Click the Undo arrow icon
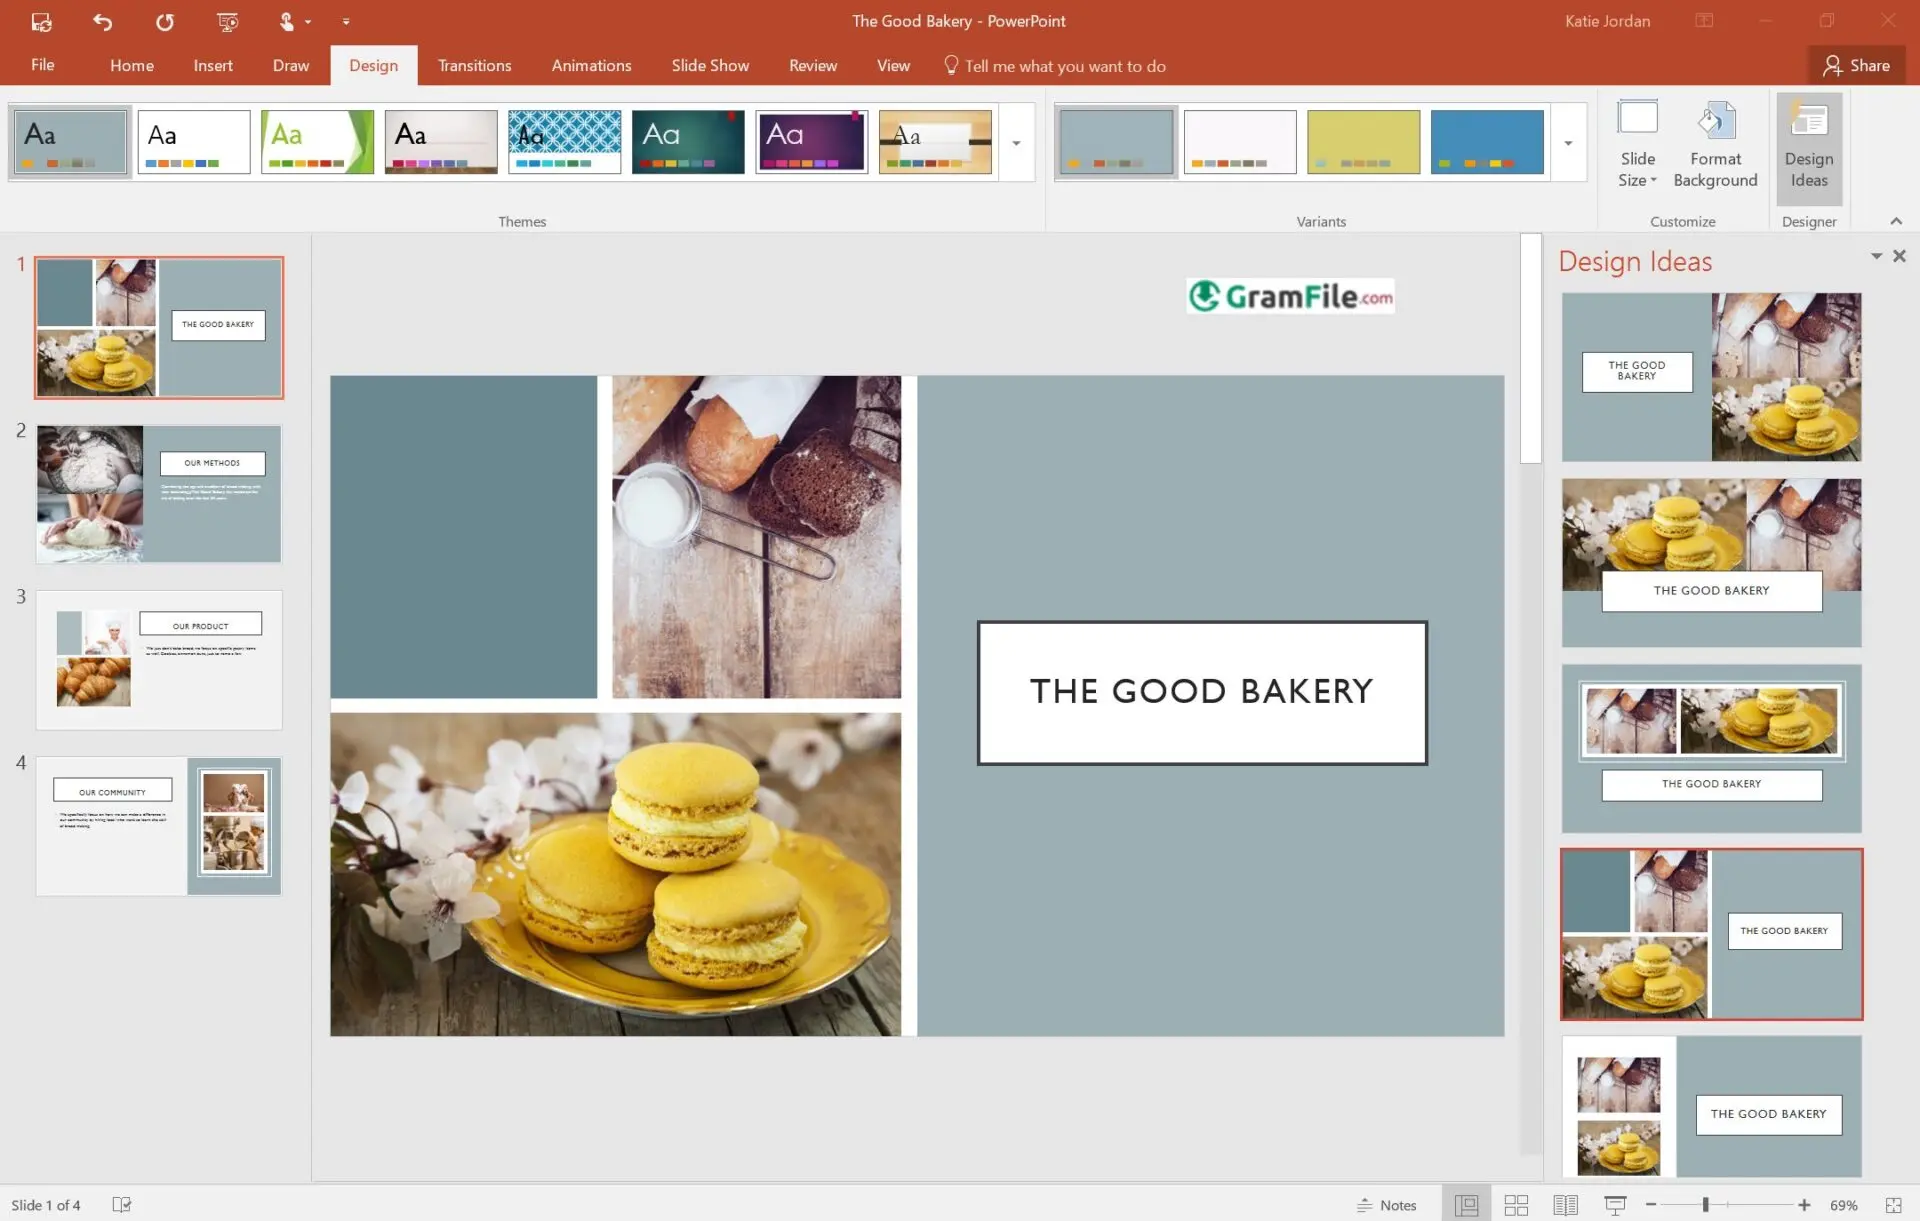Viewport: 1920px width, 1221px height. 102,21
